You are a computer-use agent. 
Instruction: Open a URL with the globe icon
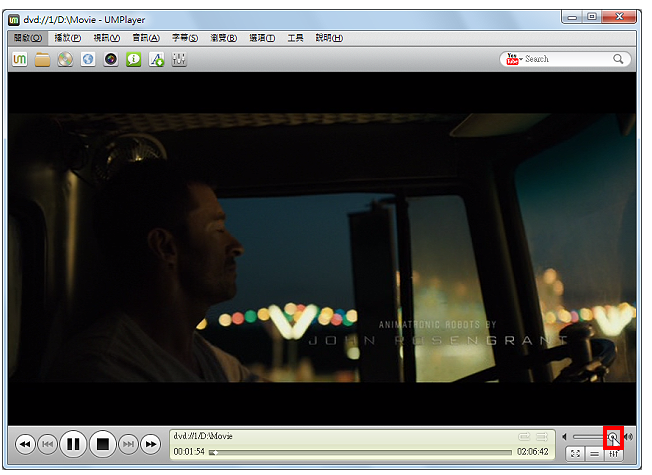[x=88, y=59]
